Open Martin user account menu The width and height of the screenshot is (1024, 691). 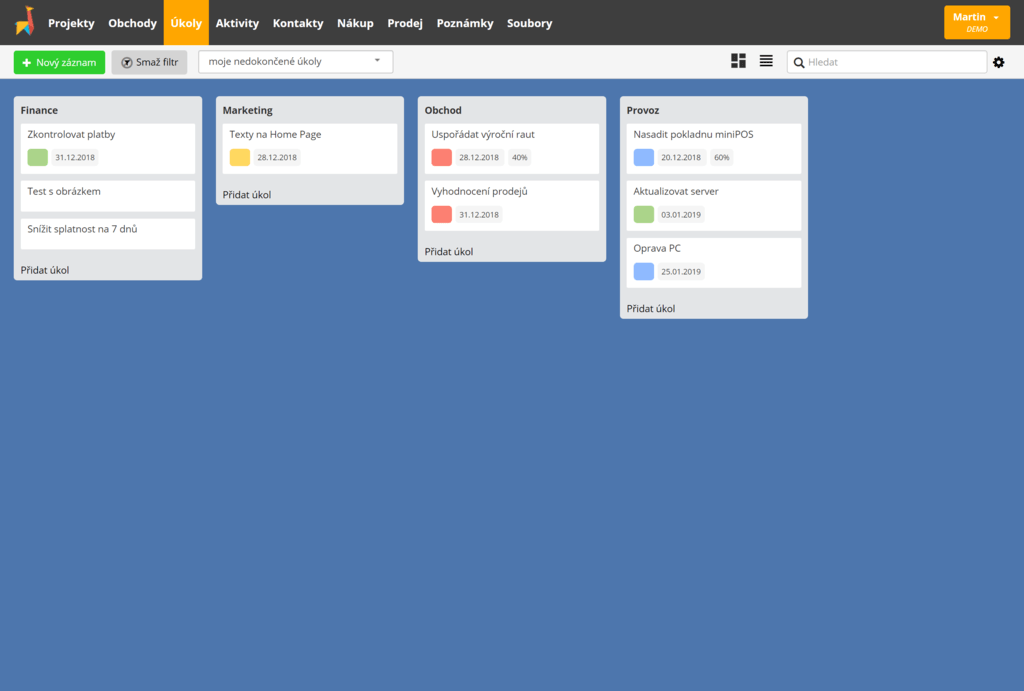[x=976, y=22]
